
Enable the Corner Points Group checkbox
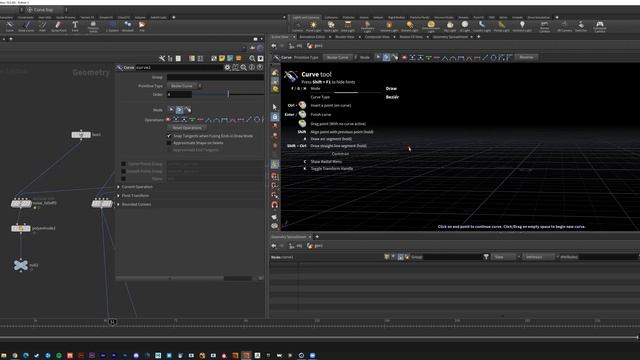tap(123, 164)
